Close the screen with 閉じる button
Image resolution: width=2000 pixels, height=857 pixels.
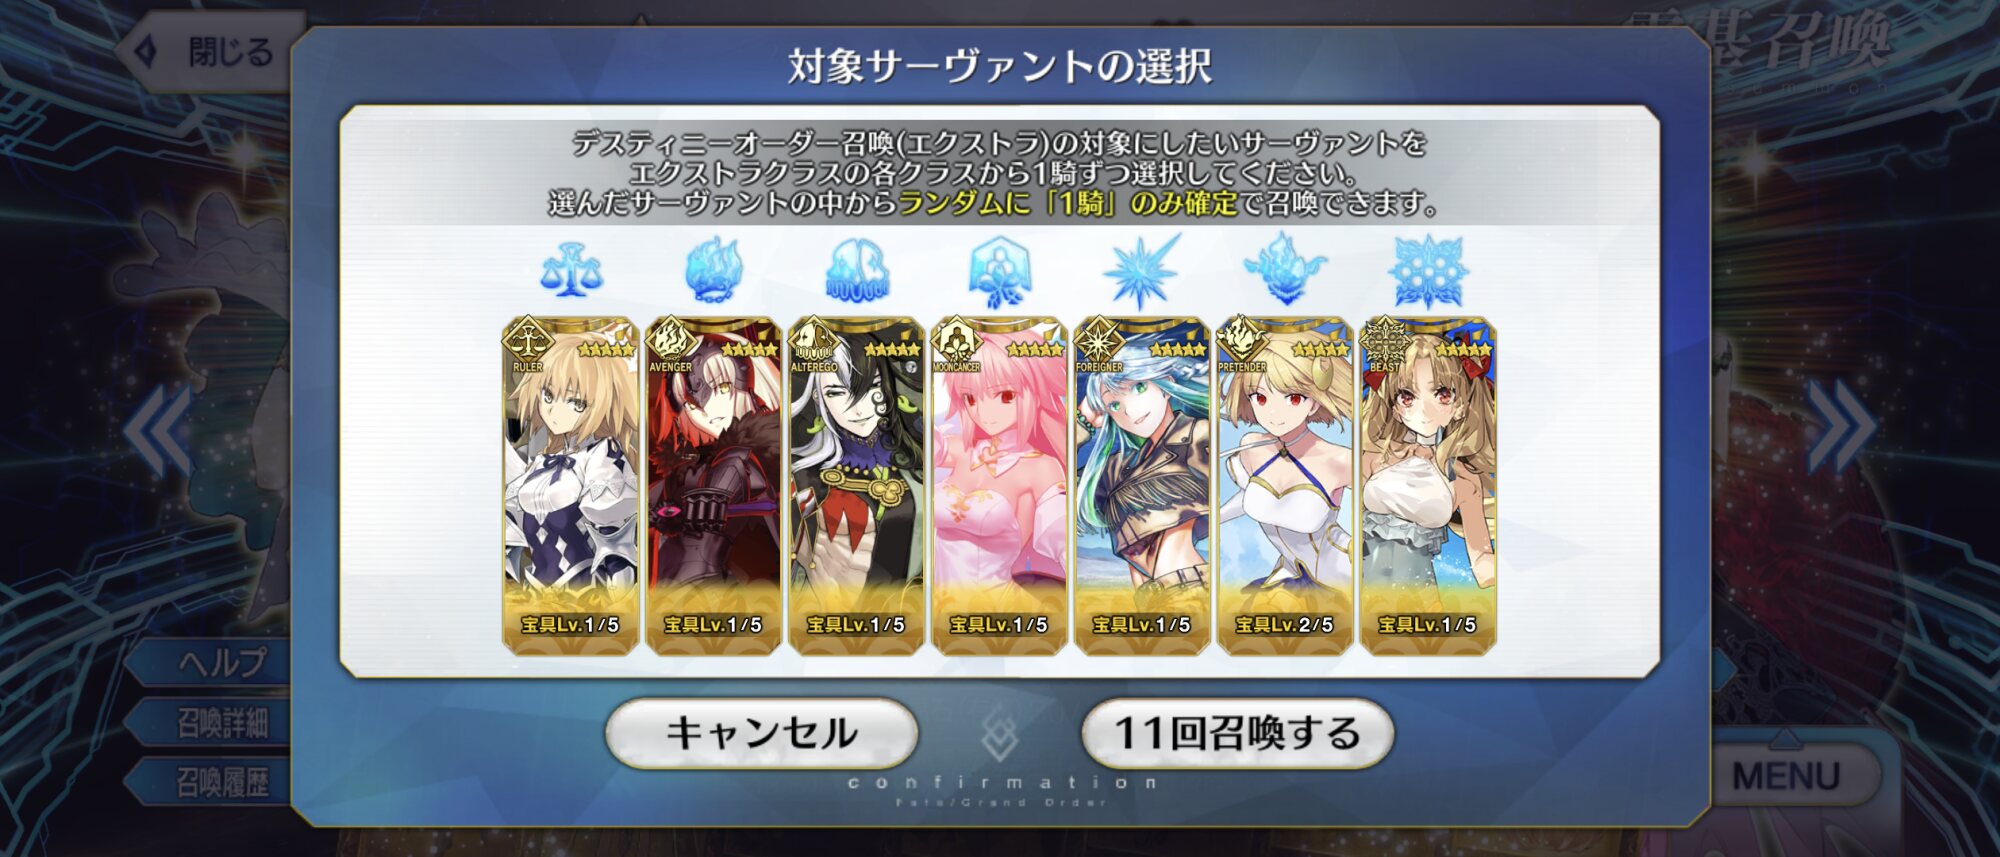(x=208, y=51)
